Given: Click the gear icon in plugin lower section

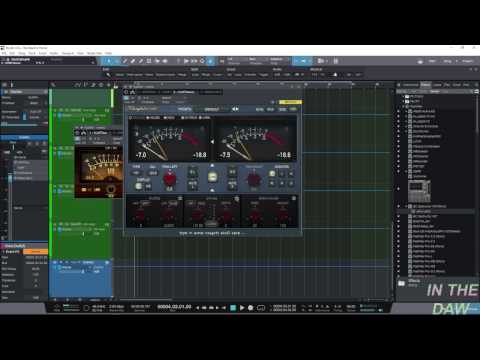Looking at the screenshot, I should tap(237, 199).
